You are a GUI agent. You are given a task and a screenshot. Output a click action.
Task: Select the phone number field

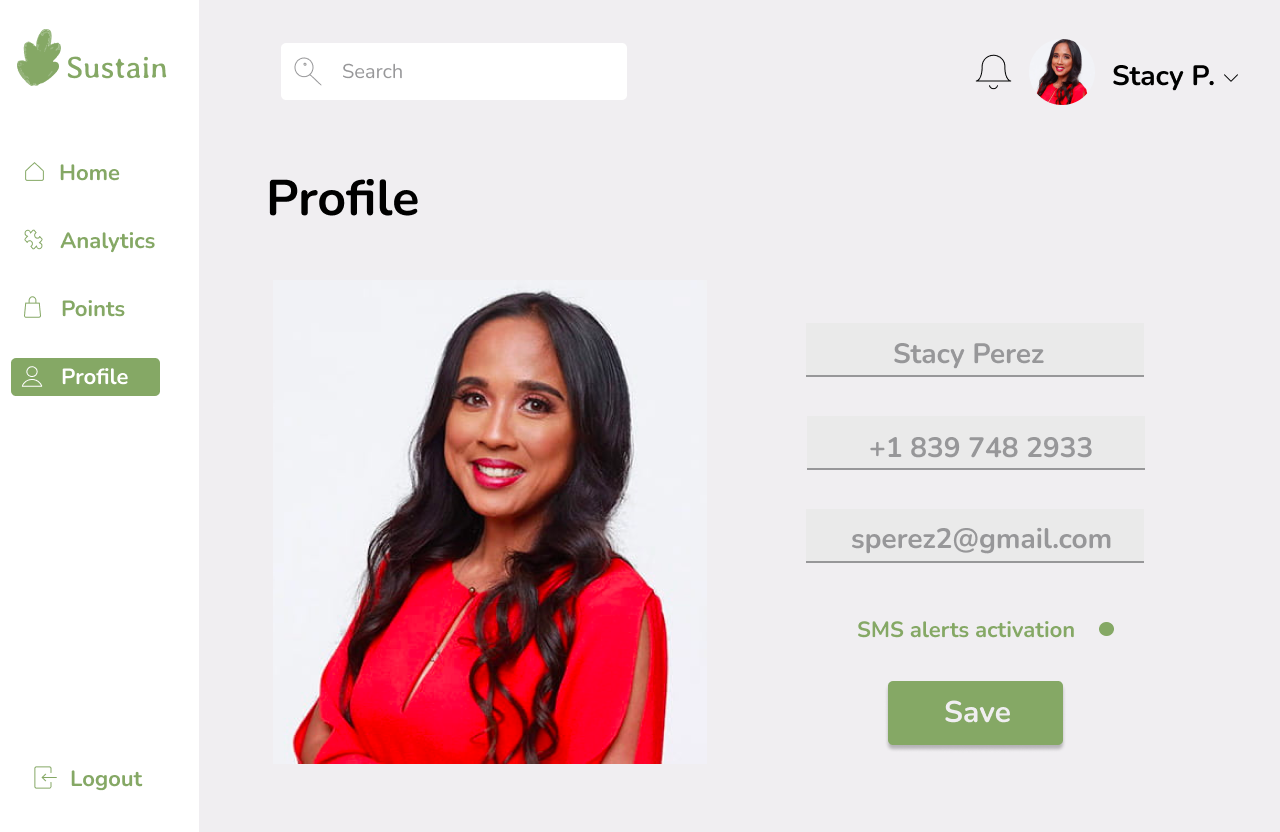976,443
